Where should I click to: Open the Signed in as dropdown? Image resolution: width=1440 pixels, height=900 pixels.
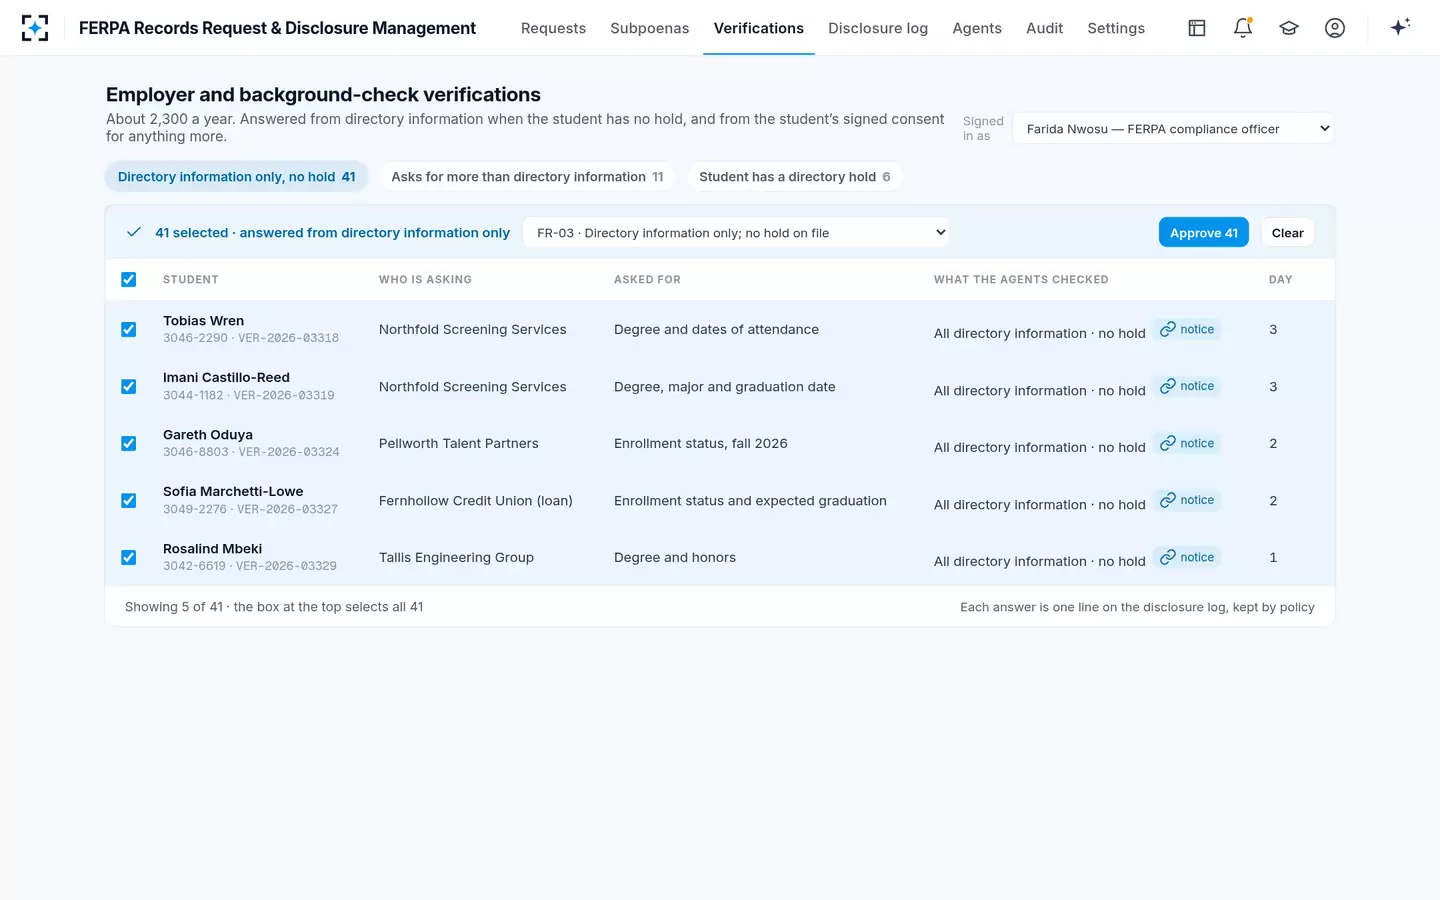tap(1173, 128)
